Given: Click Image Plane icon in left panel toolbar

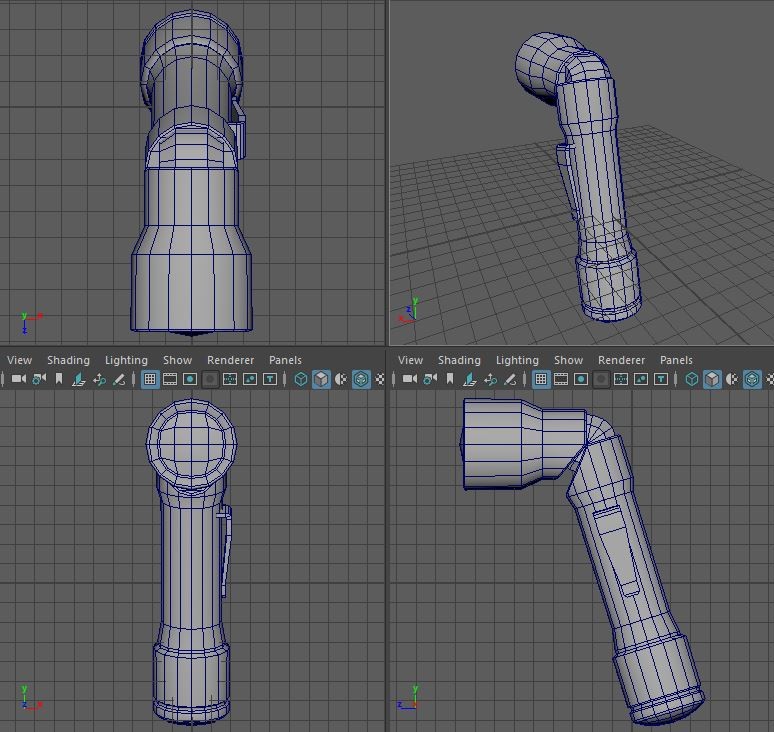Looking at the screenshot, I should (x=78, y=379).
